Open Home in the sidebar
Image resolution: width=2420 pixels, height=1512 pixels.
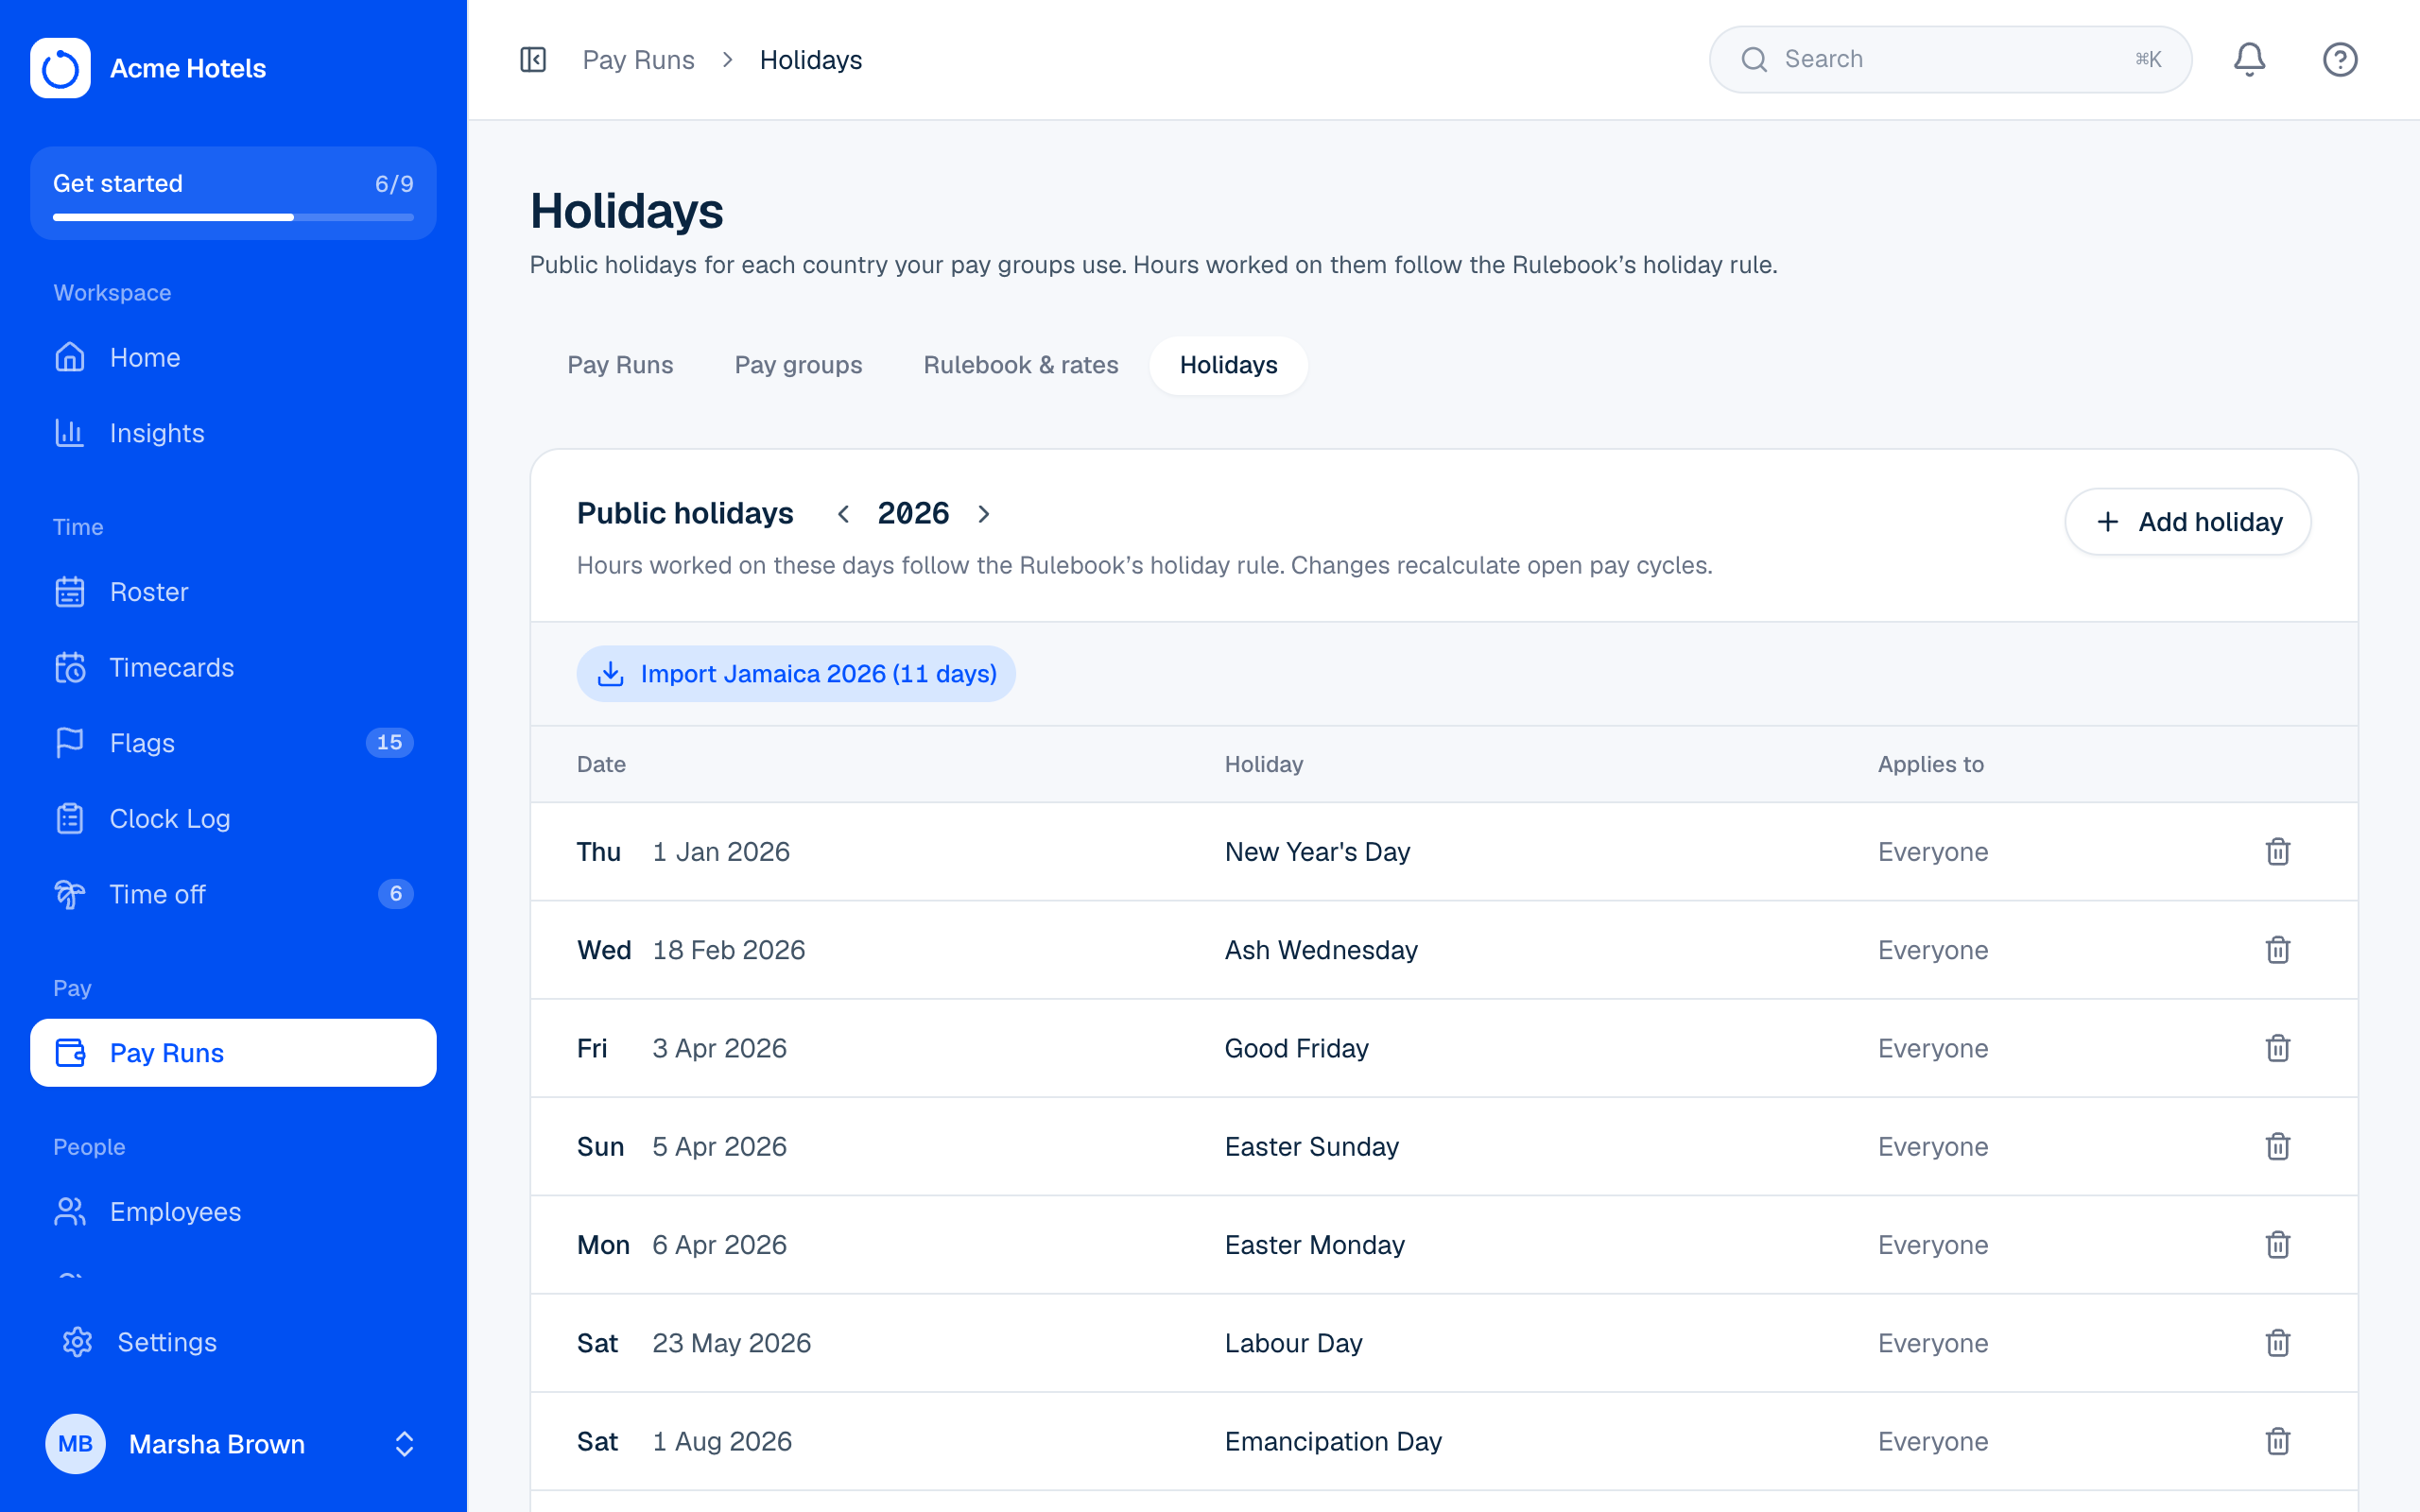(x=233, y=358)
